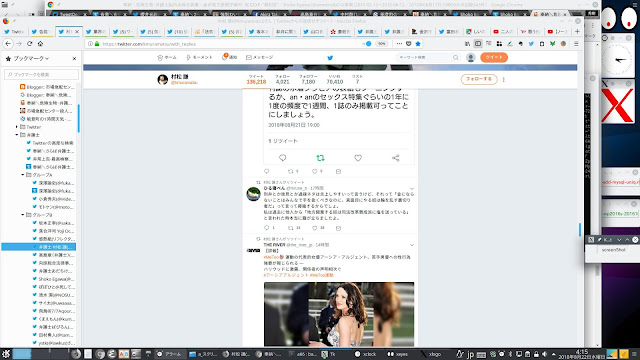This screenshot has width=640, height=360.
Task: Open Twitter notifications with badge
Action: point(229,58)
